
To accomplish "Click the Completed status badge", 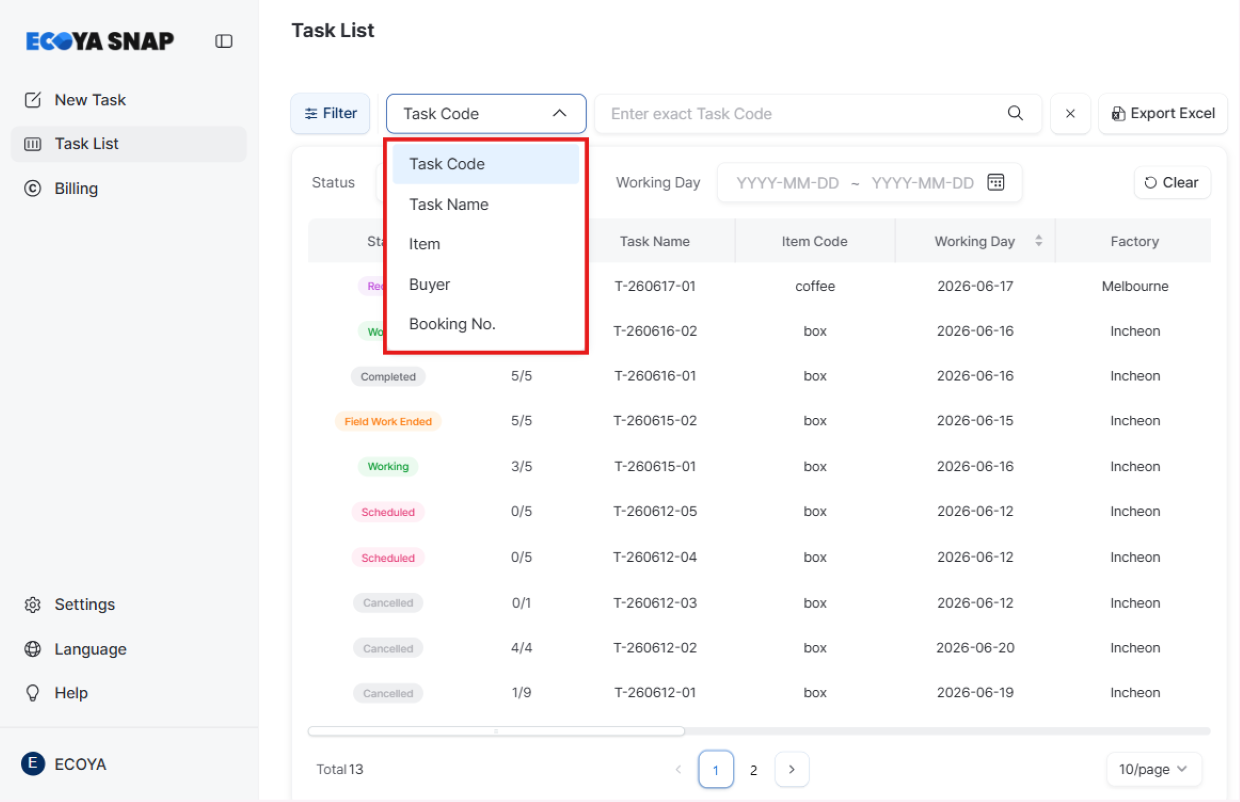I will [x=388, y=377].
